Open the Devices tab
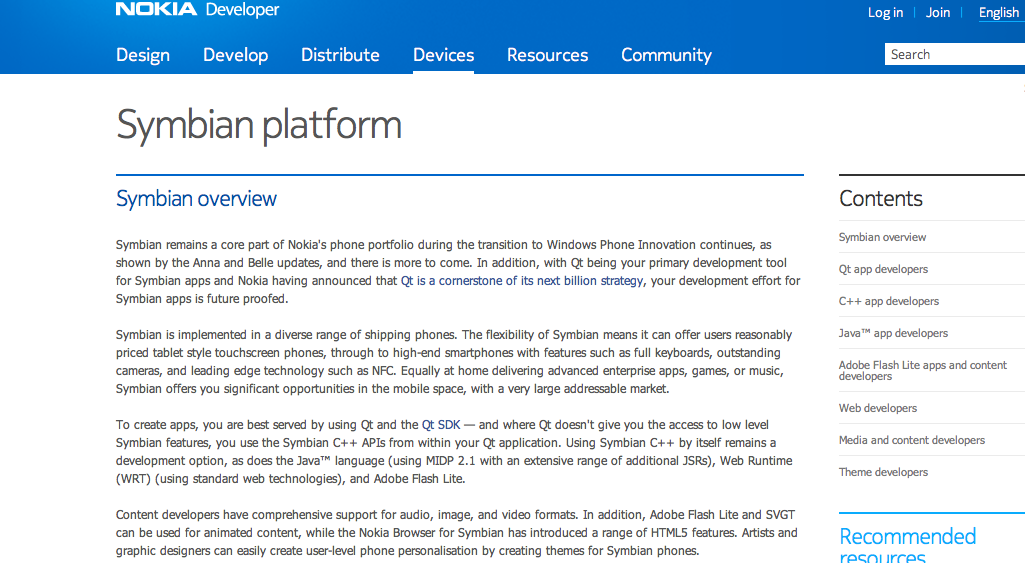Image resolution: width=1025 pixels, height=563 pixels. point(444,55)
